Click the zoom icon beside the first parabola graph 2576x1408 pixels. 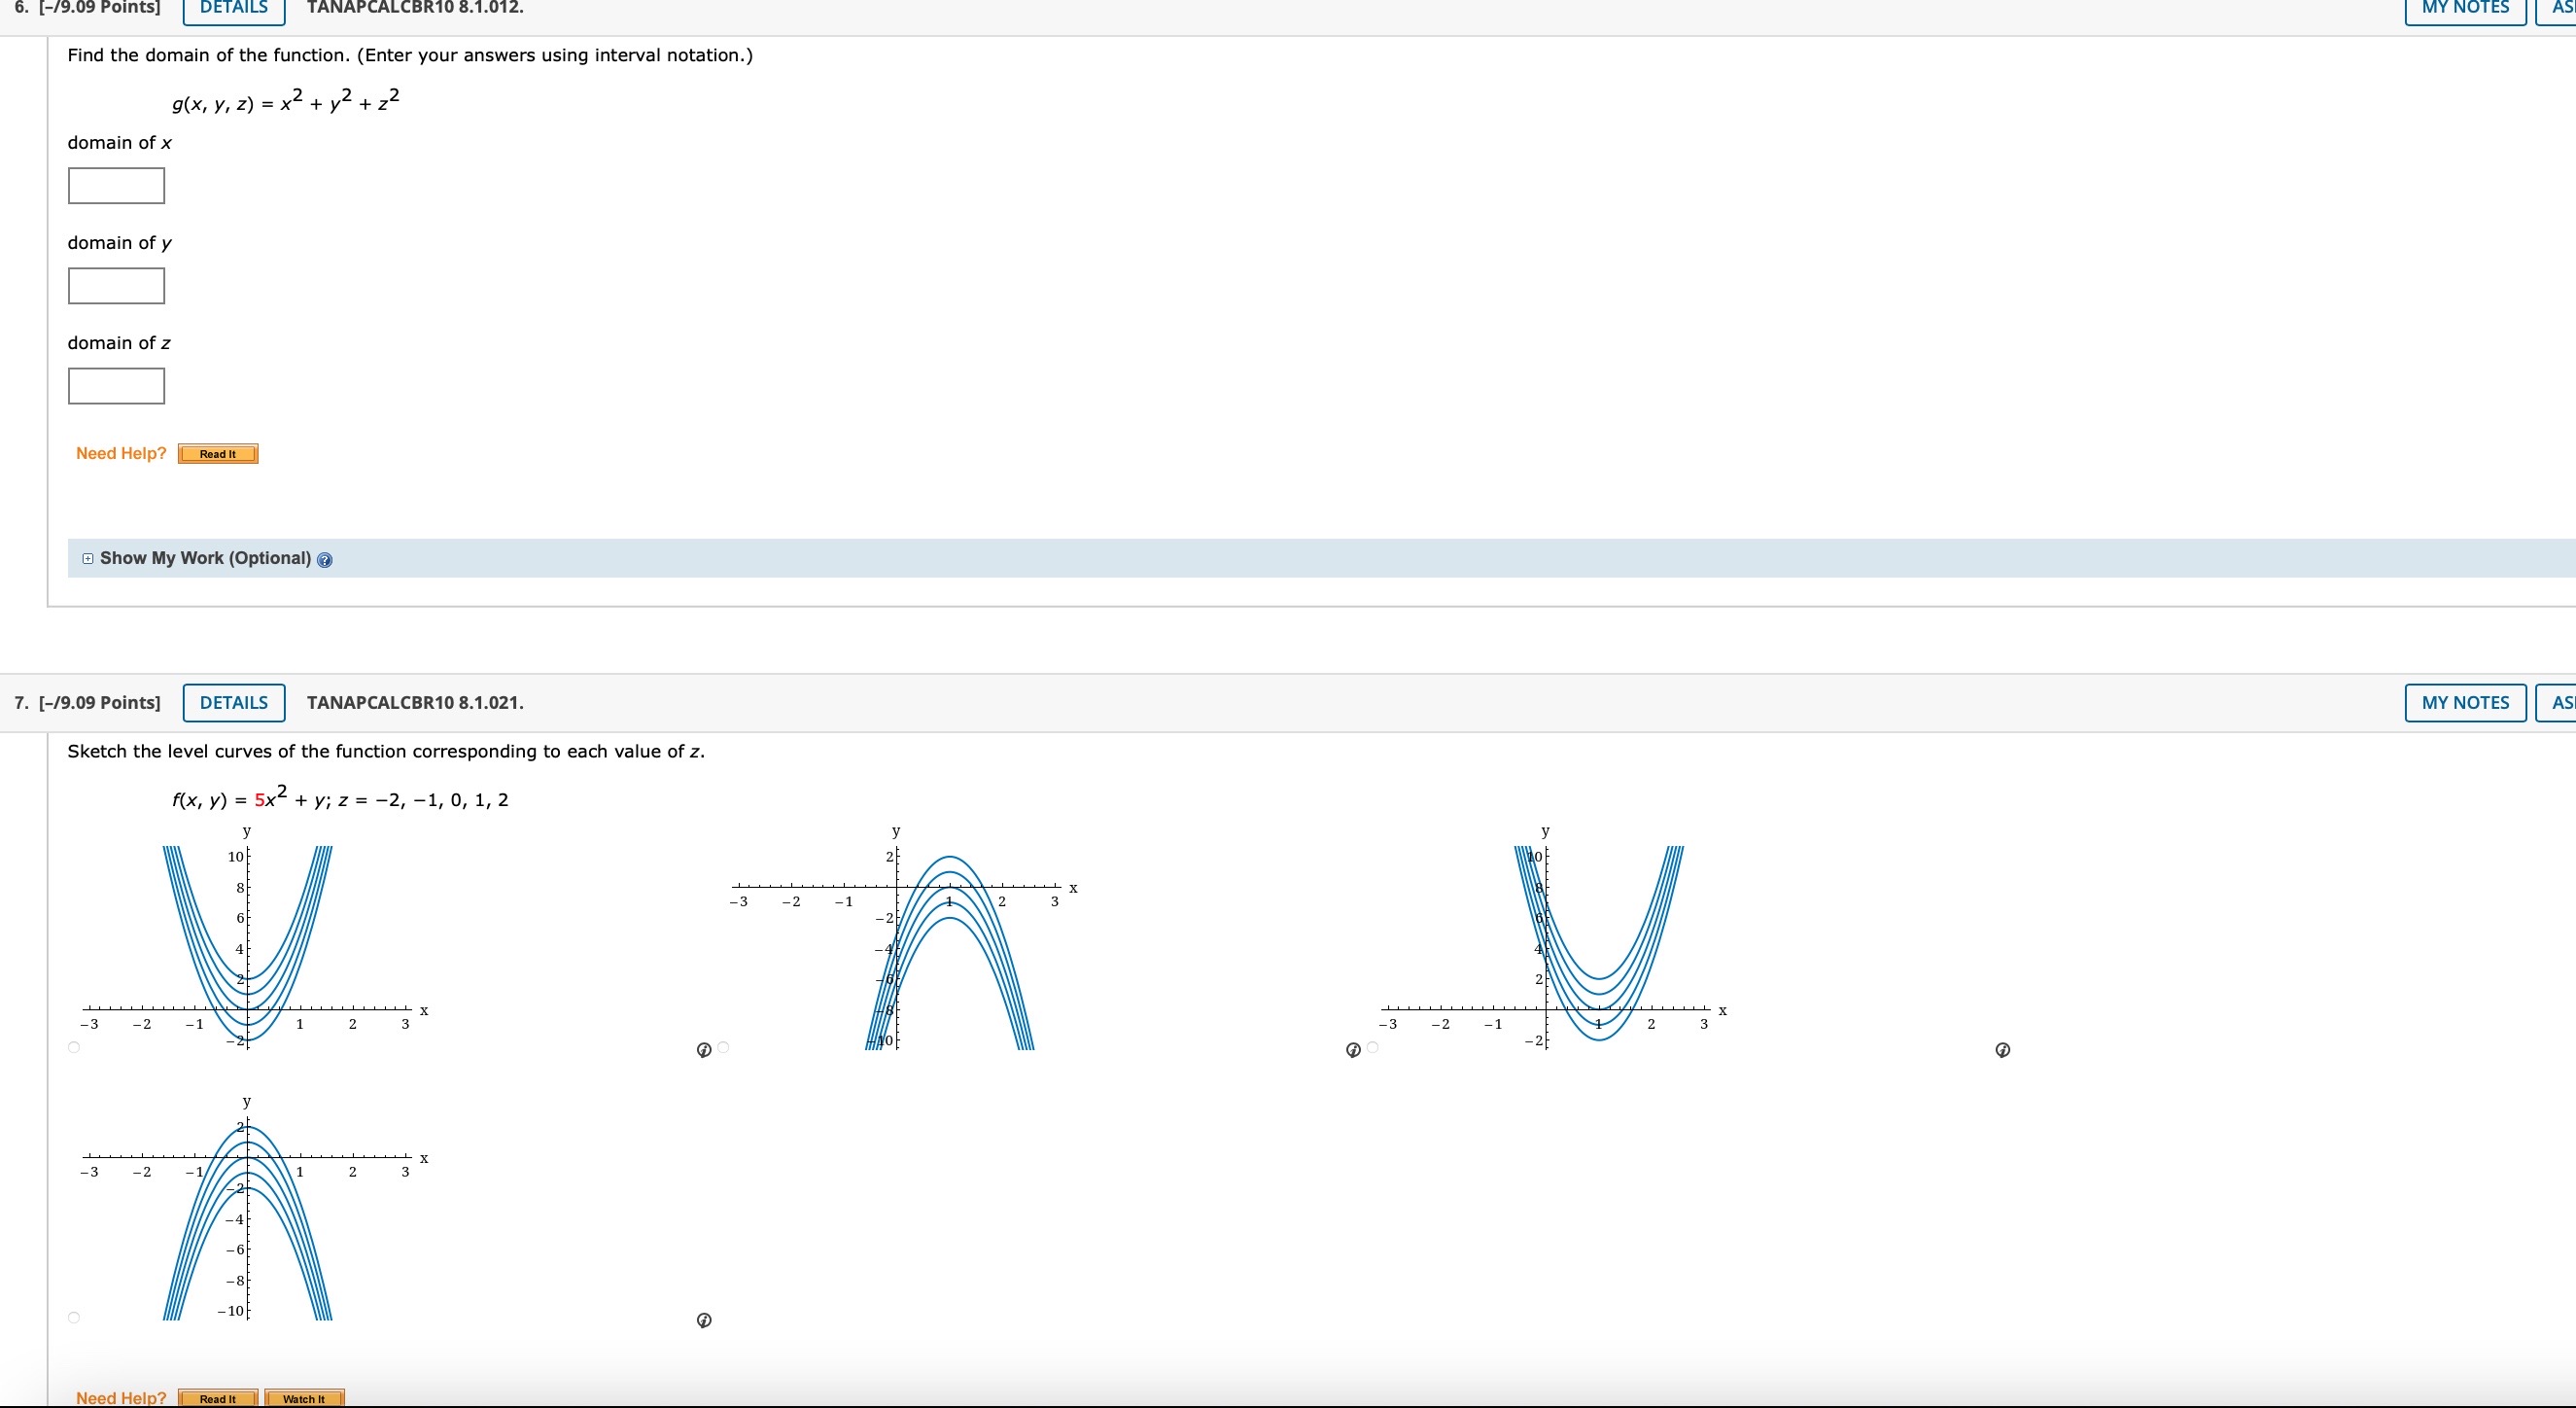click(x=704, y=1048)
